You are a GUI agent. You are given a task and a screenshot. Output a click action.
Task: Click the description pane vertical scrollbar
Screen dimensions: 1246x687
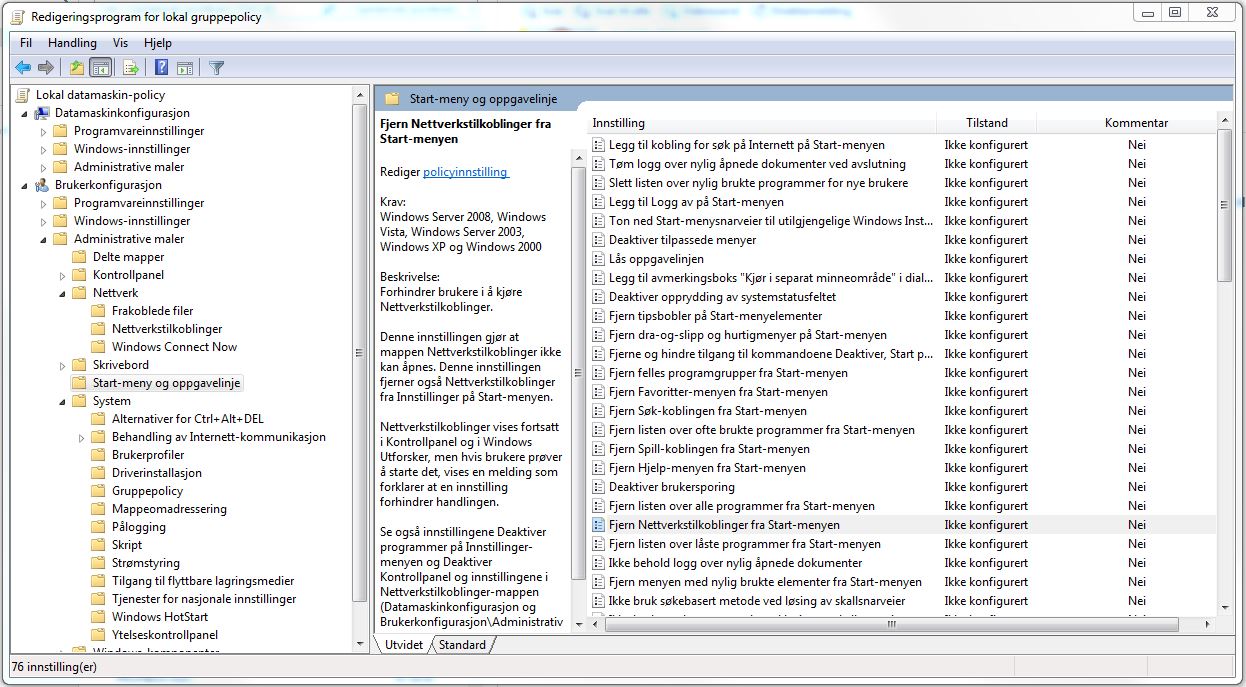point(578,372)
